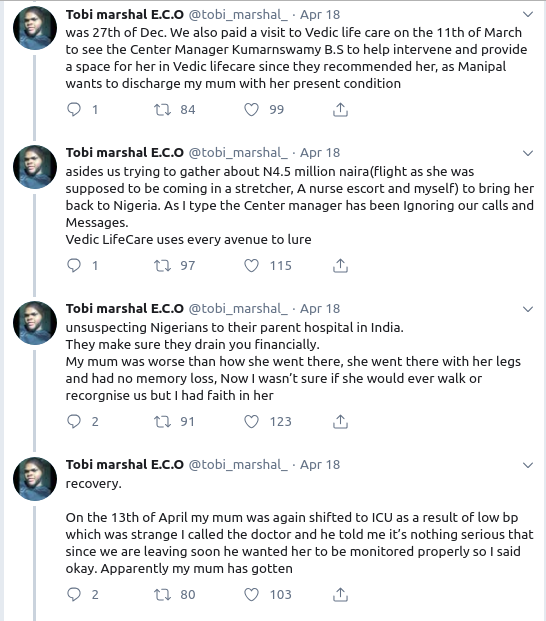Screen dimensions: 546x621
Task: Open Tobi marshal E.C.O name on second tweet
Action: [x=125, y=152]
